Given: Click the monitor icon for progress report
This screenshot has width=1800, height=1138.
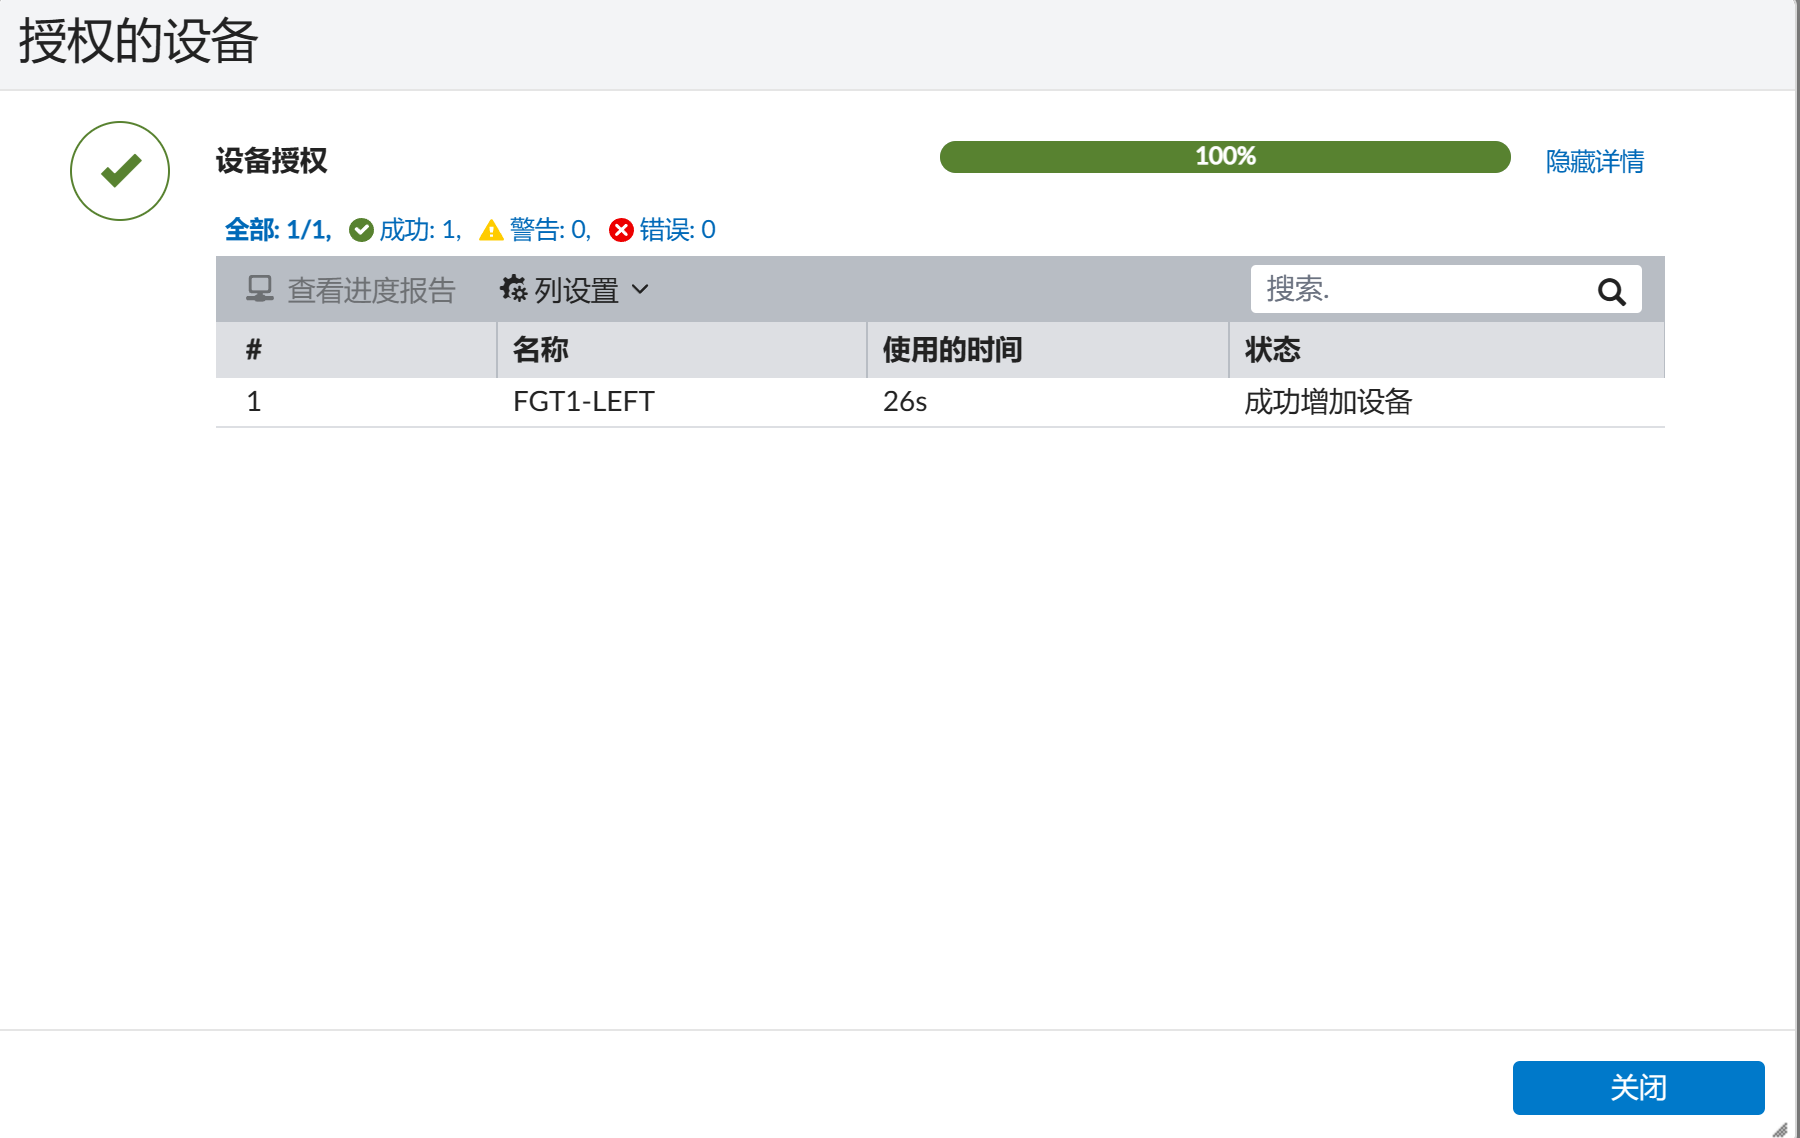Looking at the screenshot, I should (x=260, y=289).
